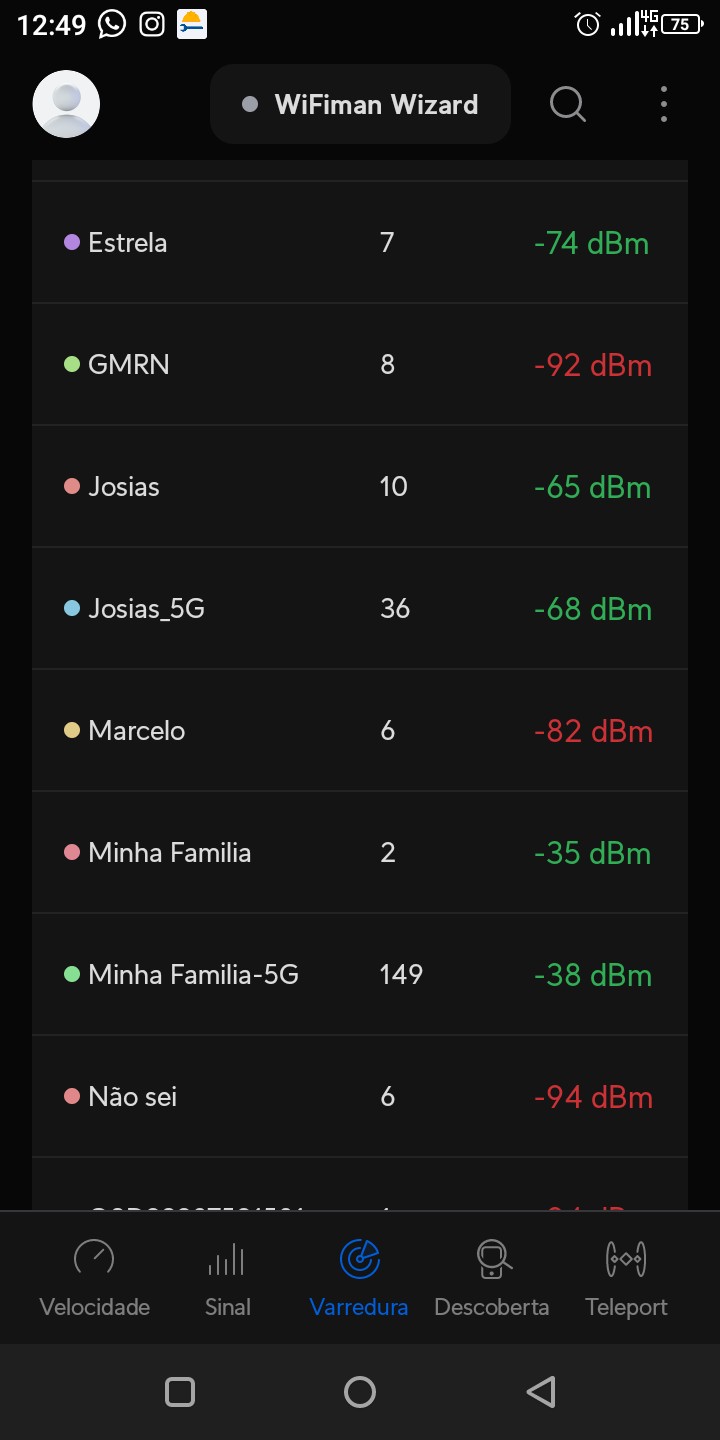This screenshot has height=1440, width=720.
Task: Tap the Teleport icon
Action: (626, 1259)
